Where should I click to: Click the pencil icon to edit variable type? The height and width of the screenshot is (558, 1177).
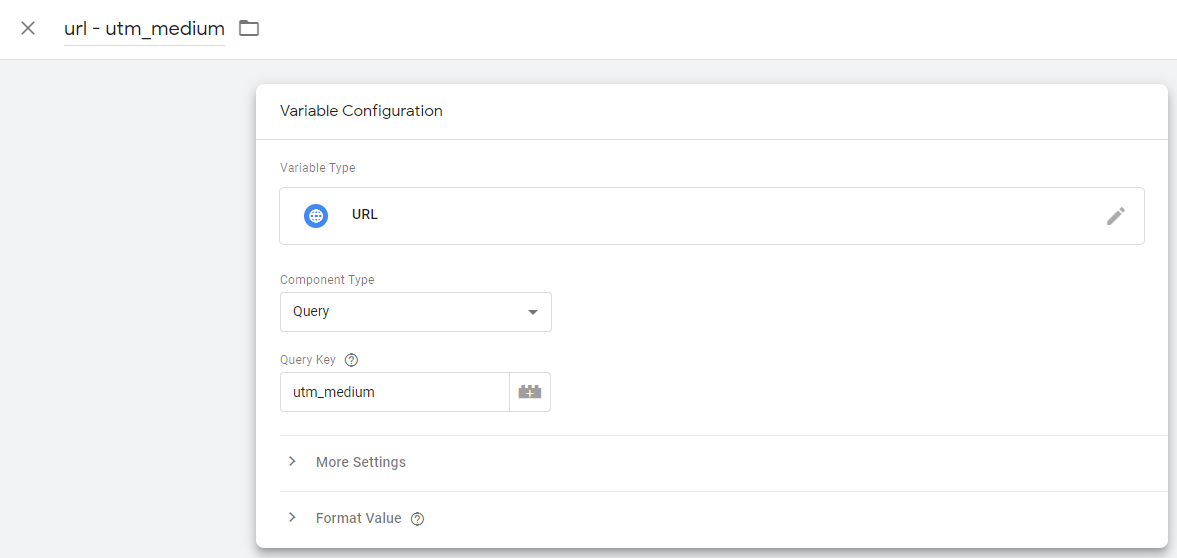[x=1116, y=216]
